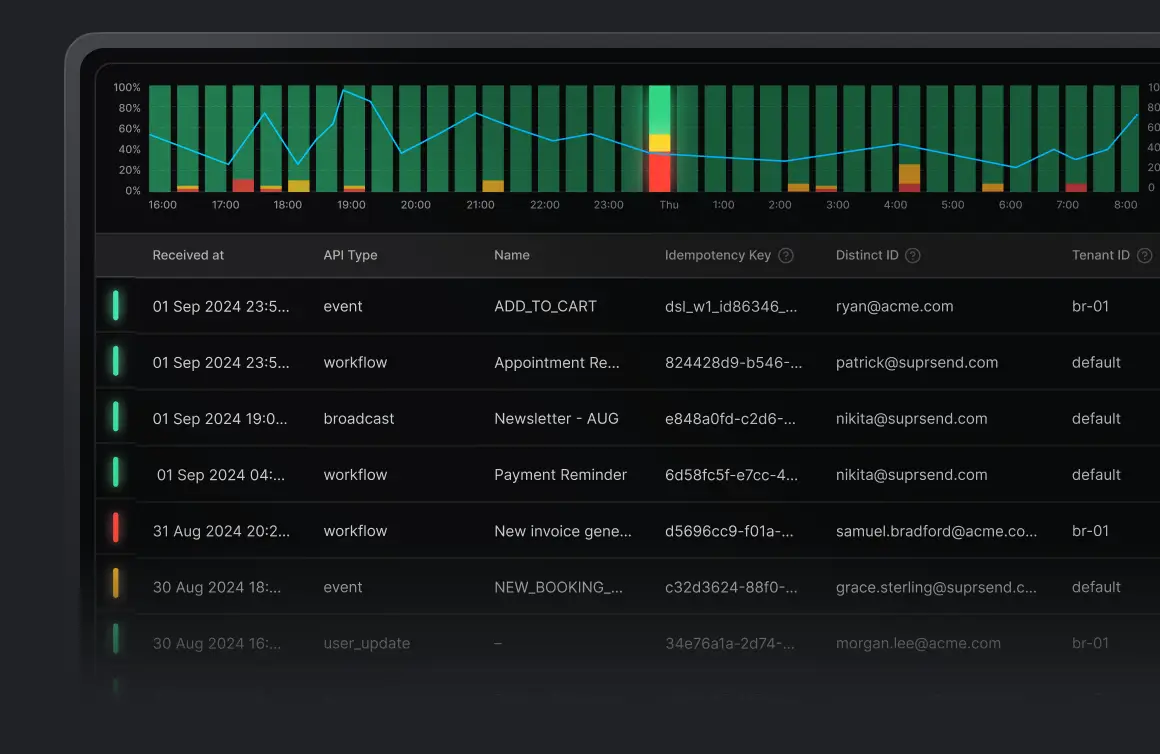The image size is (1160, 754).
Task: Click the morgan.lee@acme.com distinct ID
Action: pyautogui.click(x=918, y=644)
